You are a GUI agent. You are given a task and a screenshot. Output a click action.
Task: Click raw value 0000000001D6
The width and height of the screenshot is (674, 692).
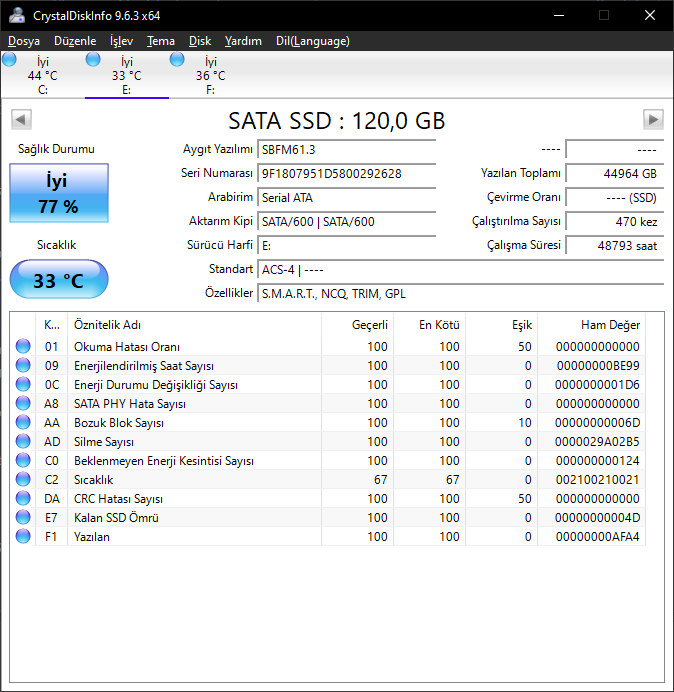point(597,384)
